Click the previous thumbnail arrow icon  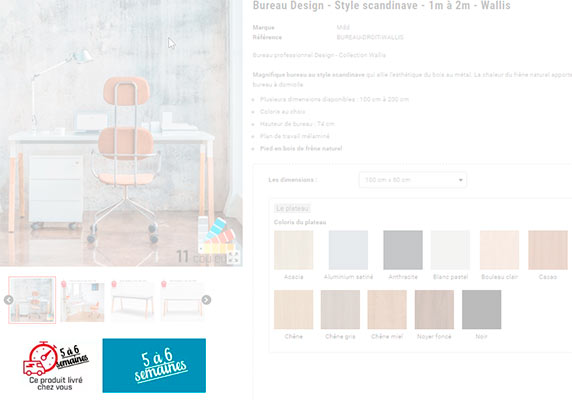9,300
